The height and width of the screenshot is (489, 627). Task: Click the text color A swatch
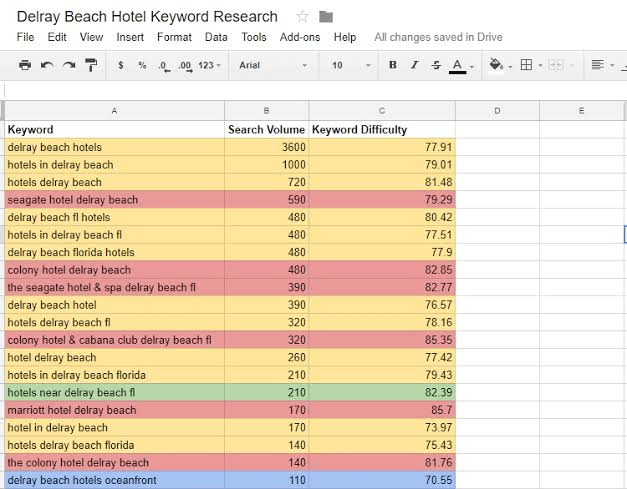point(457,66)
